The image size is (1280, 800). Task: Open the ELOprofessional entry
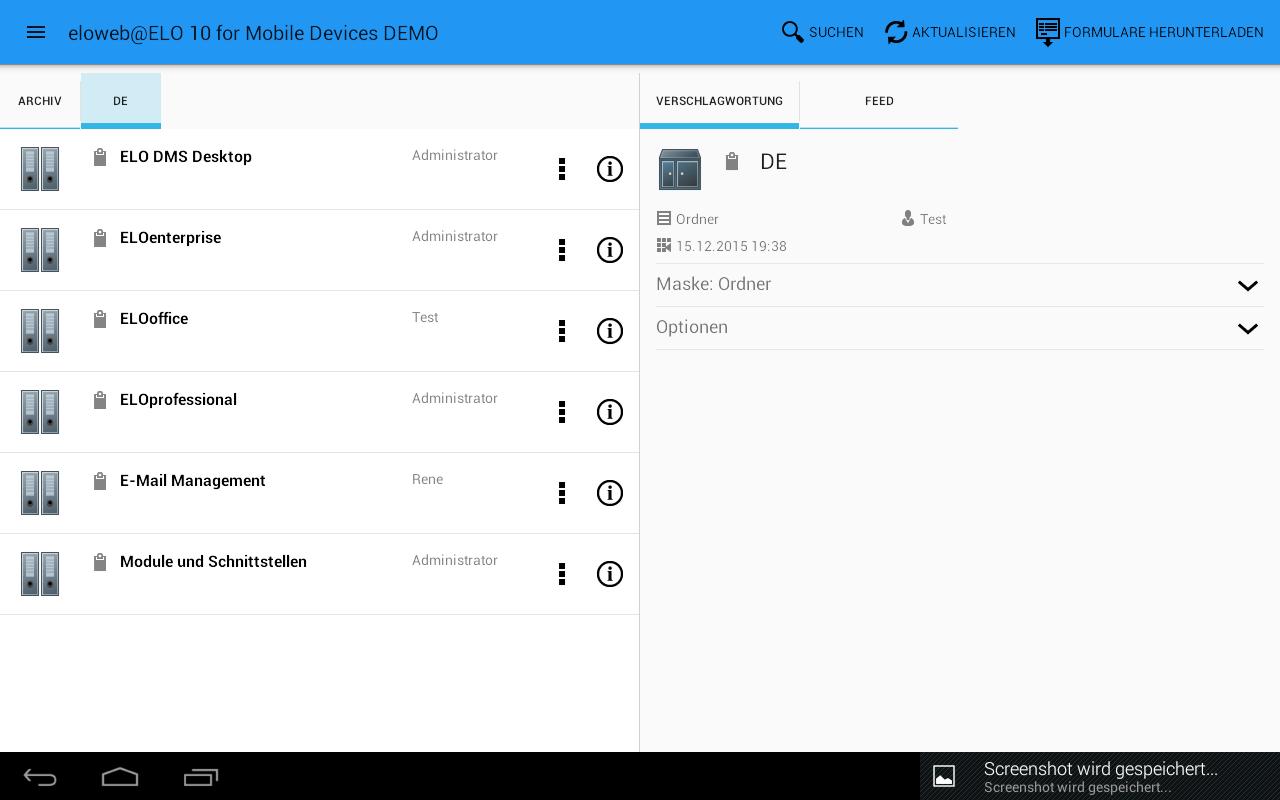pyautogui.click(x=319, y=412)
